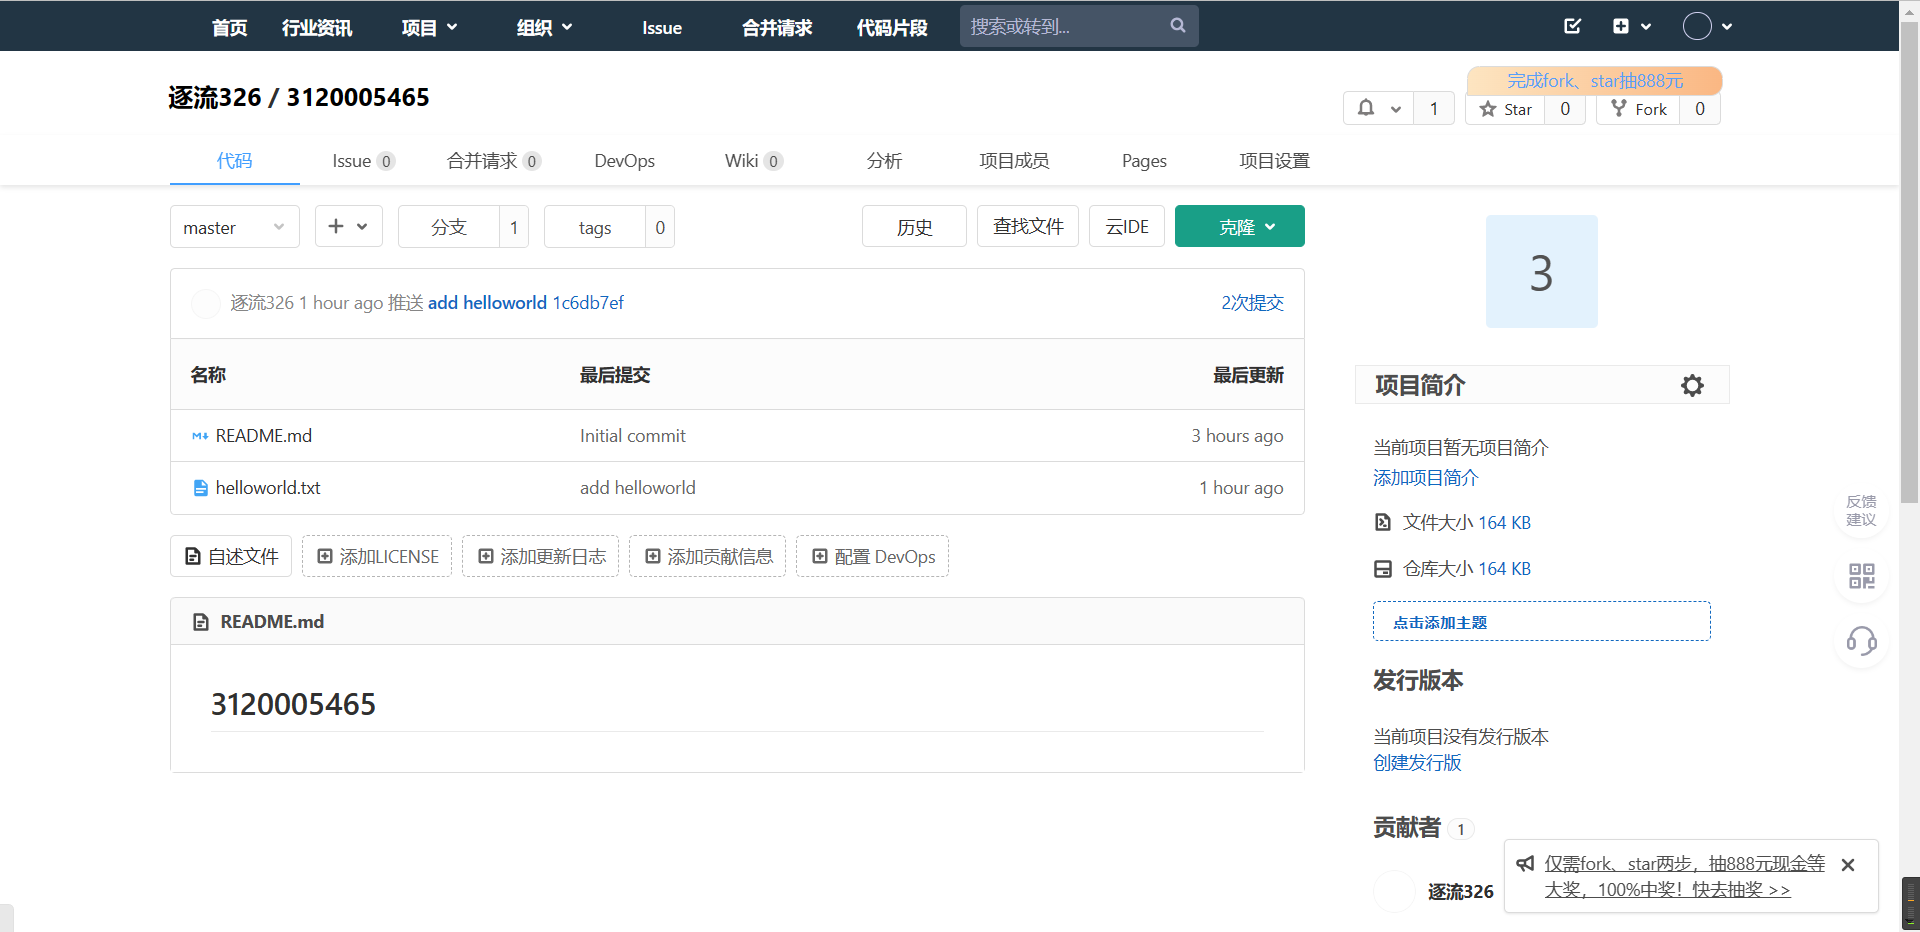
Task: Click the QR code icon
Action: 1862,576
